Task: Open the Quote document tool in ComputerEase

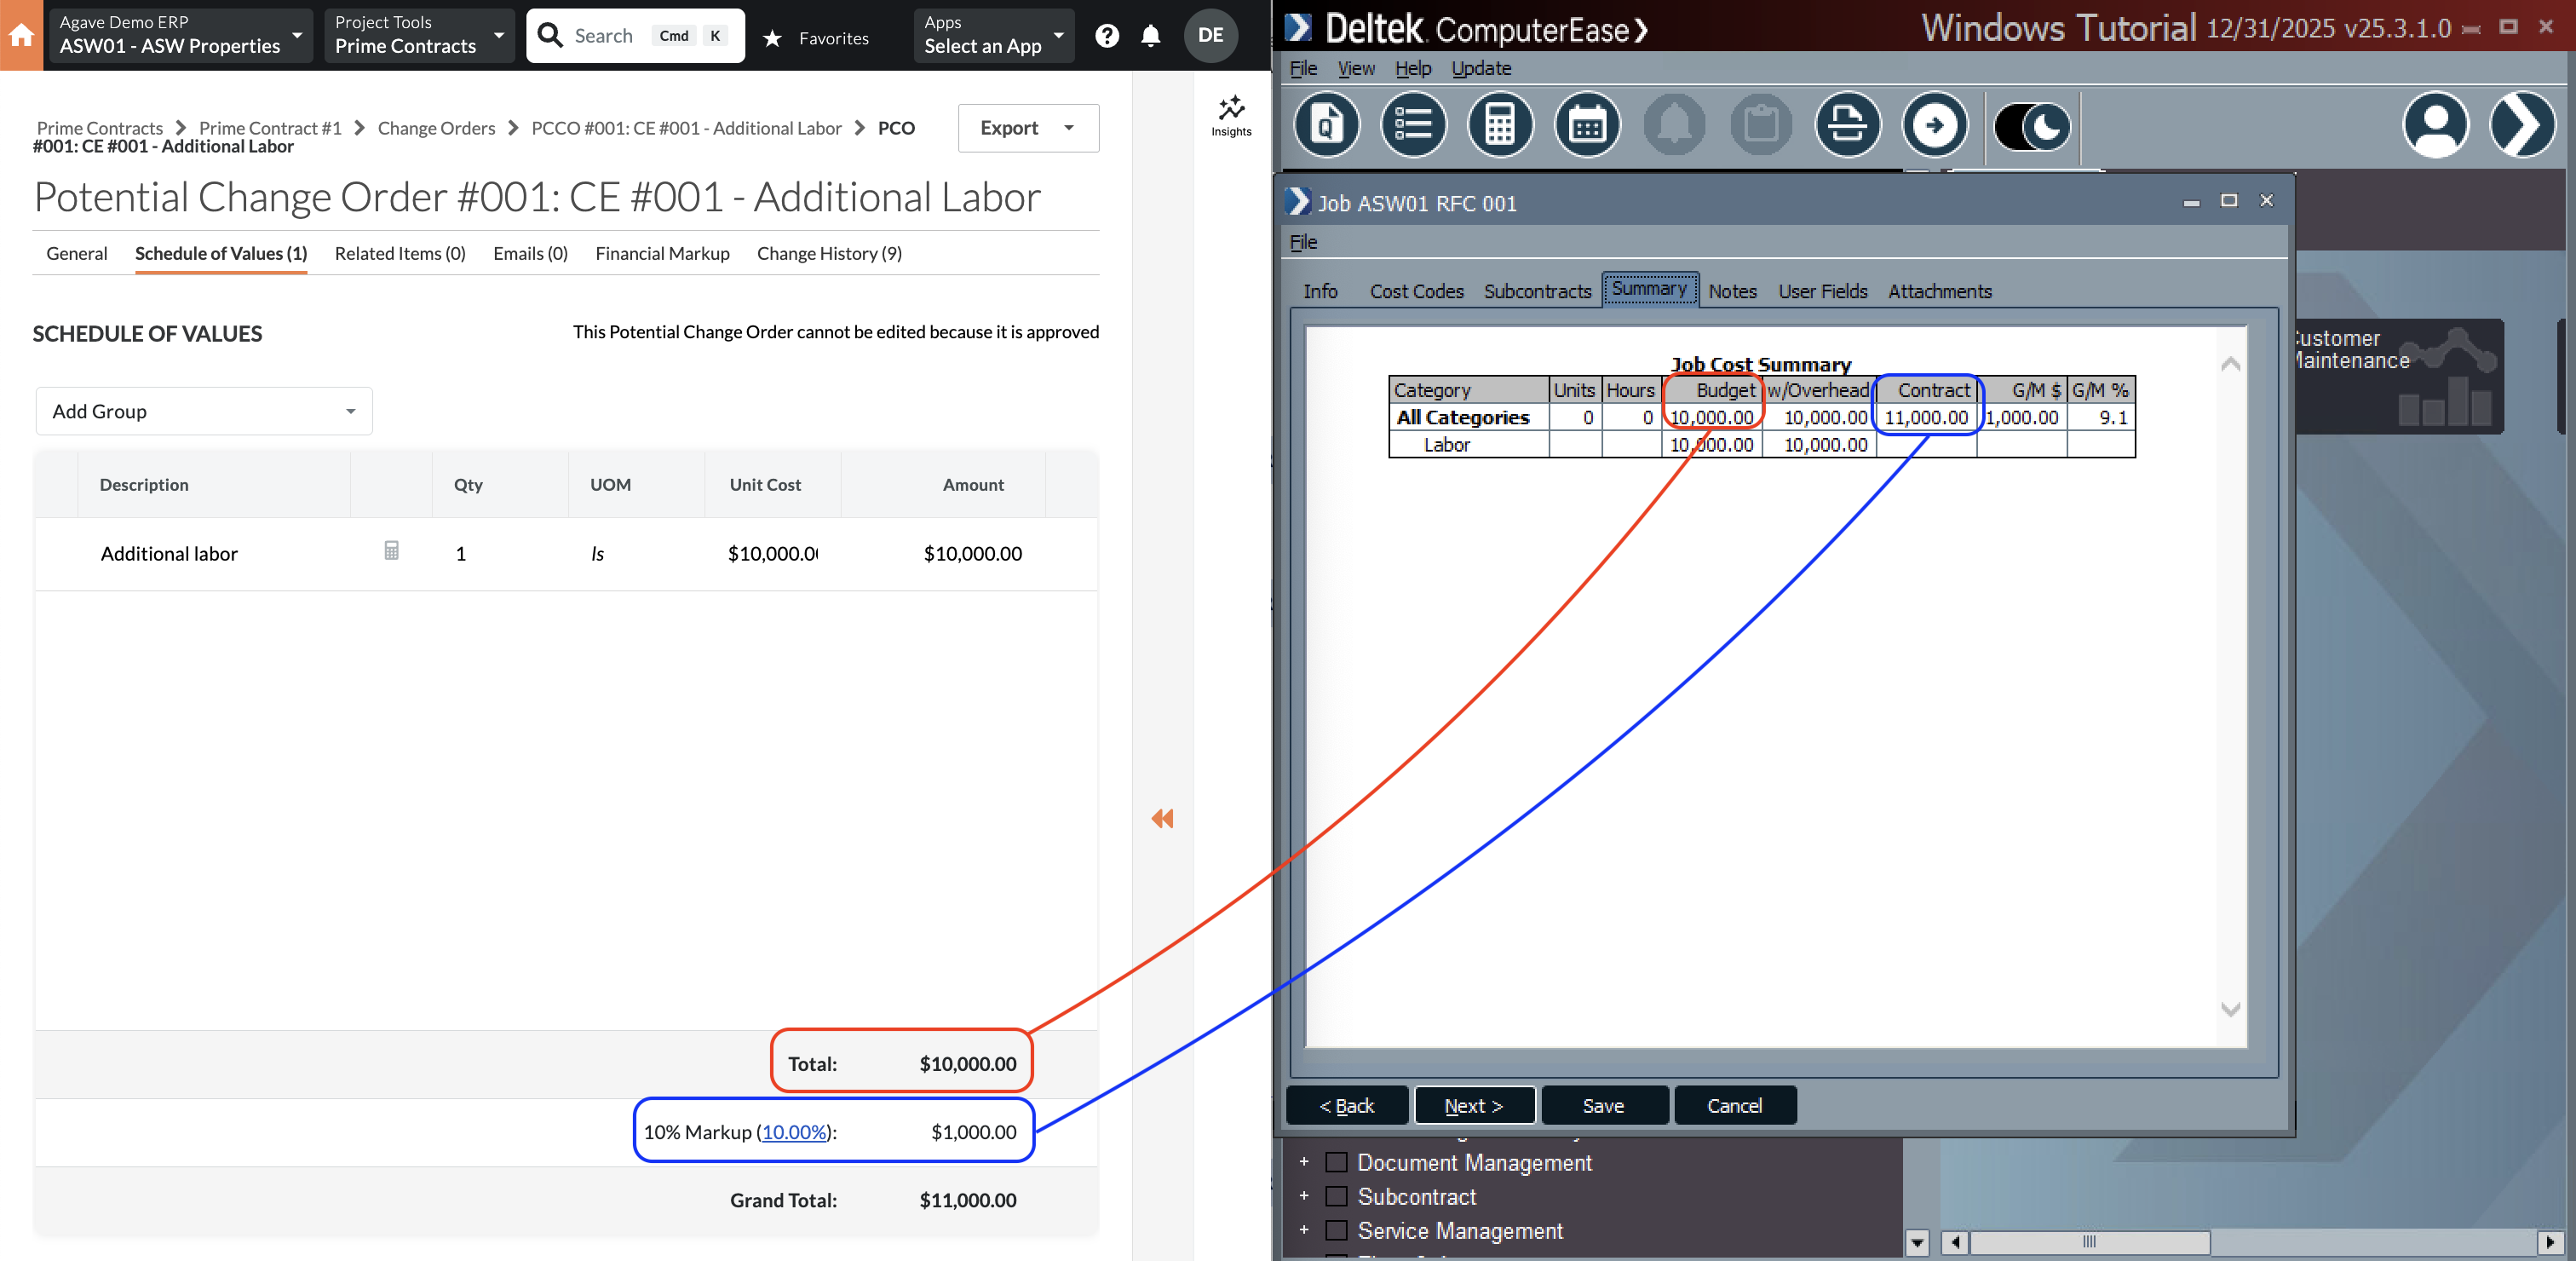Action: click(1327, 124)
